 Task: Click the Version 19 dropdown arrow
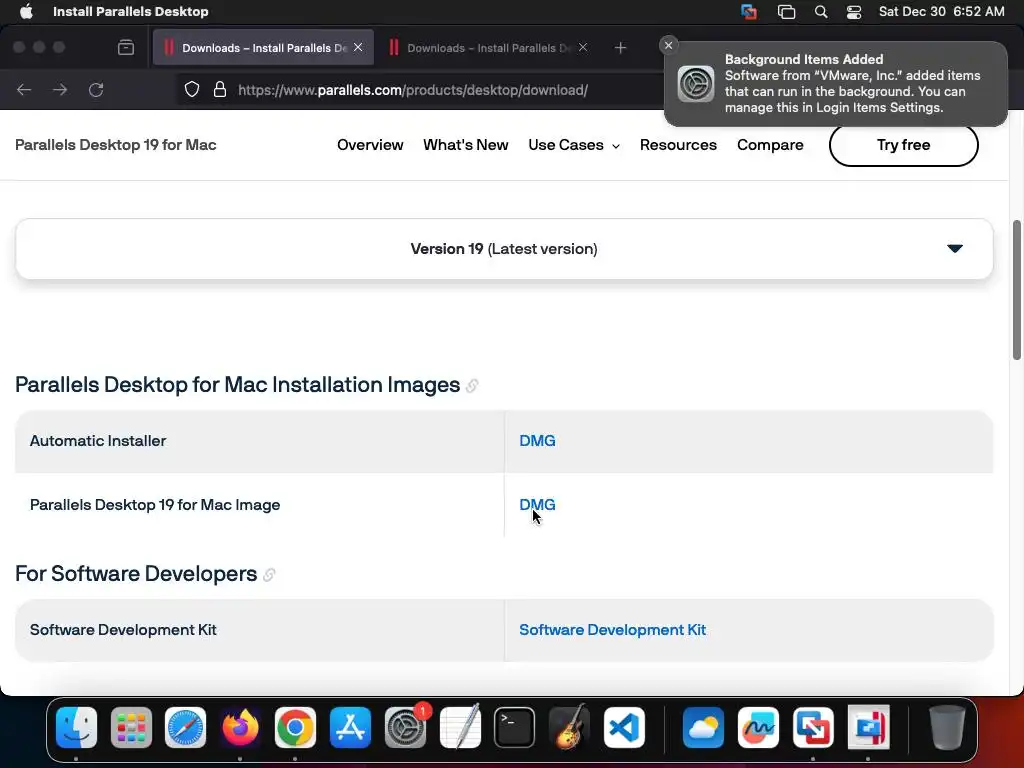[x=955, y=248]
